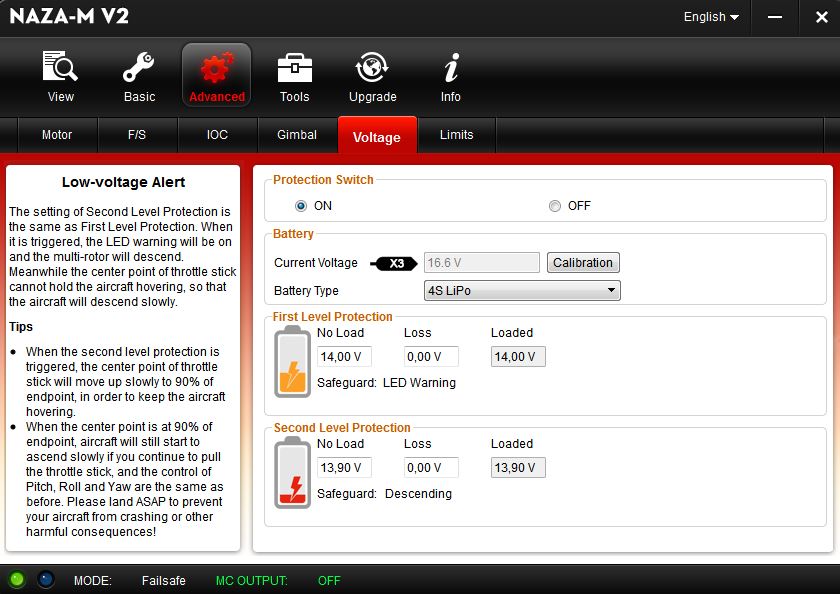Click Second Level Loaded 13,90 V field
The height and width of the screenshot is (594, 840).
tap(518, 468)
